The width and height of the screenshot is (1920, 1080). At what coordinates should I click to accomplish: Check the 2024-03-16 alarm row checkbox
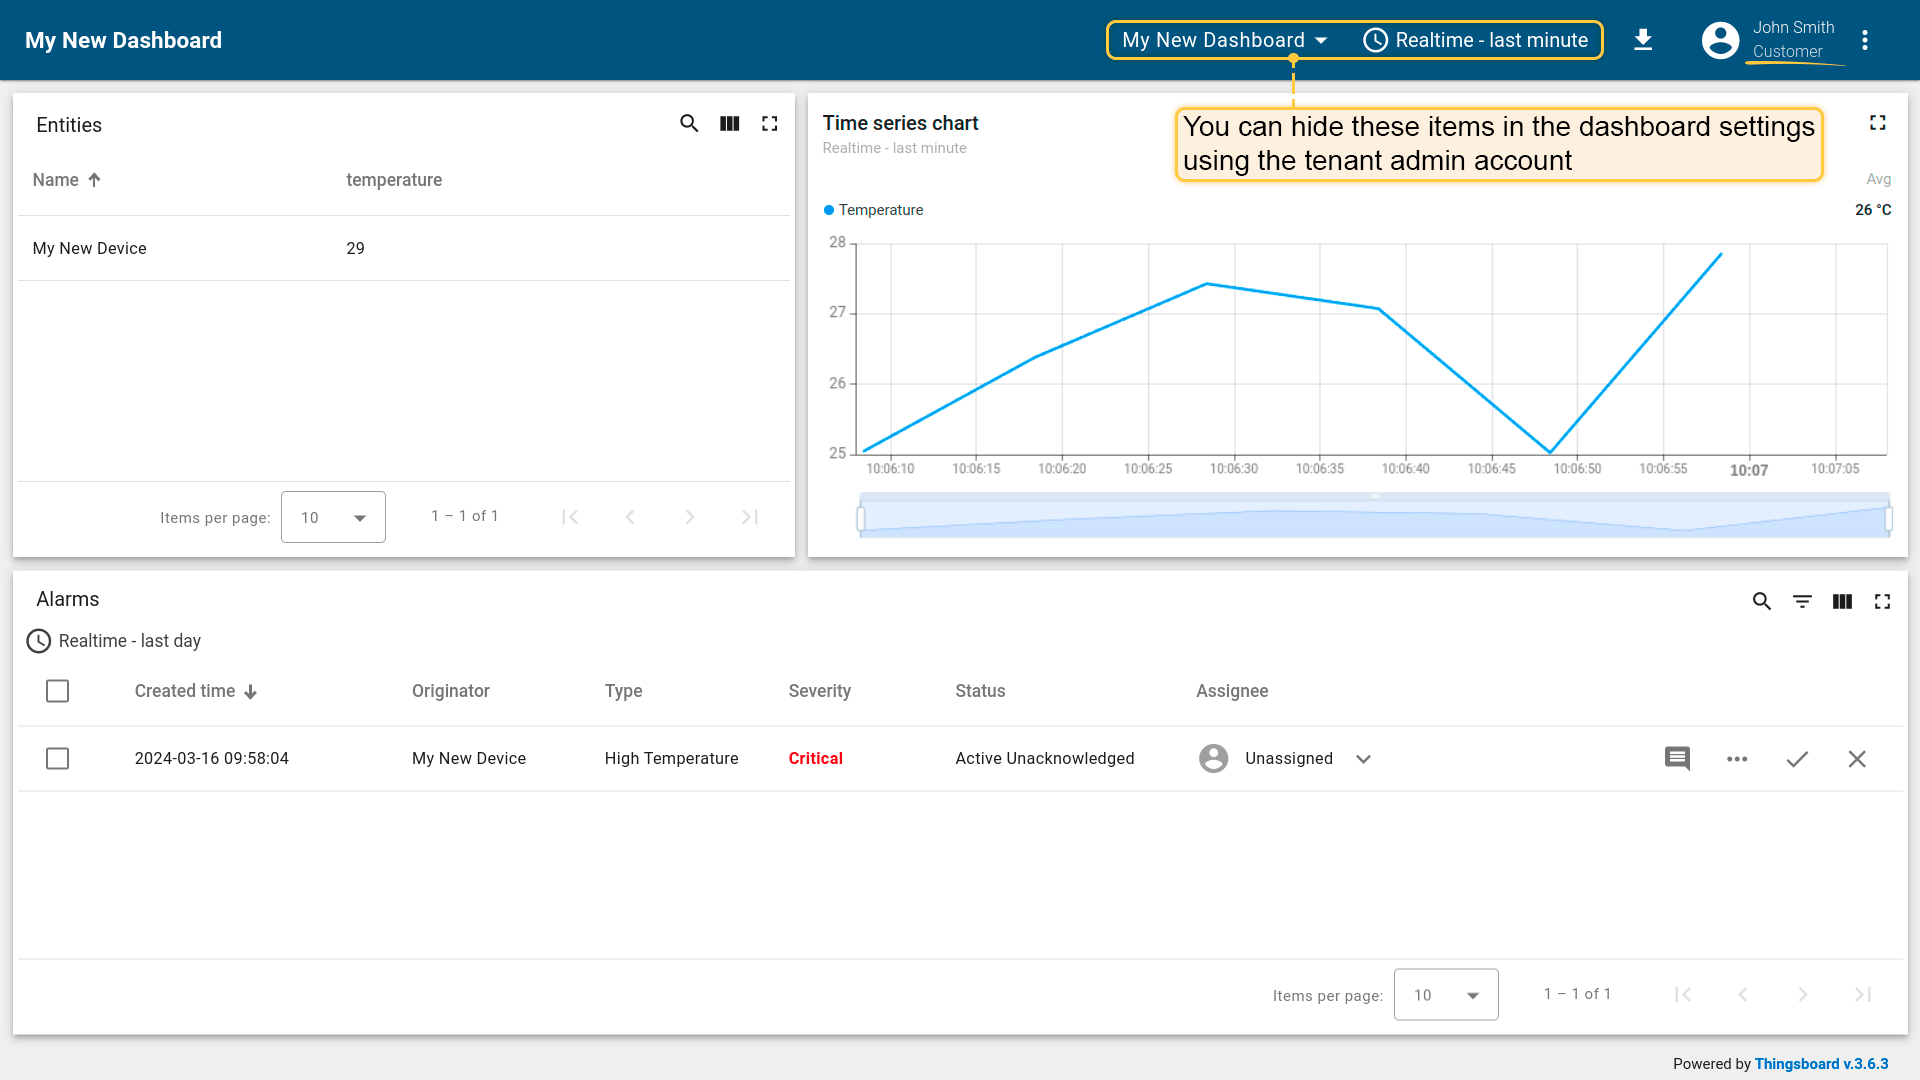pyautogui.click(x=58, y=759)
